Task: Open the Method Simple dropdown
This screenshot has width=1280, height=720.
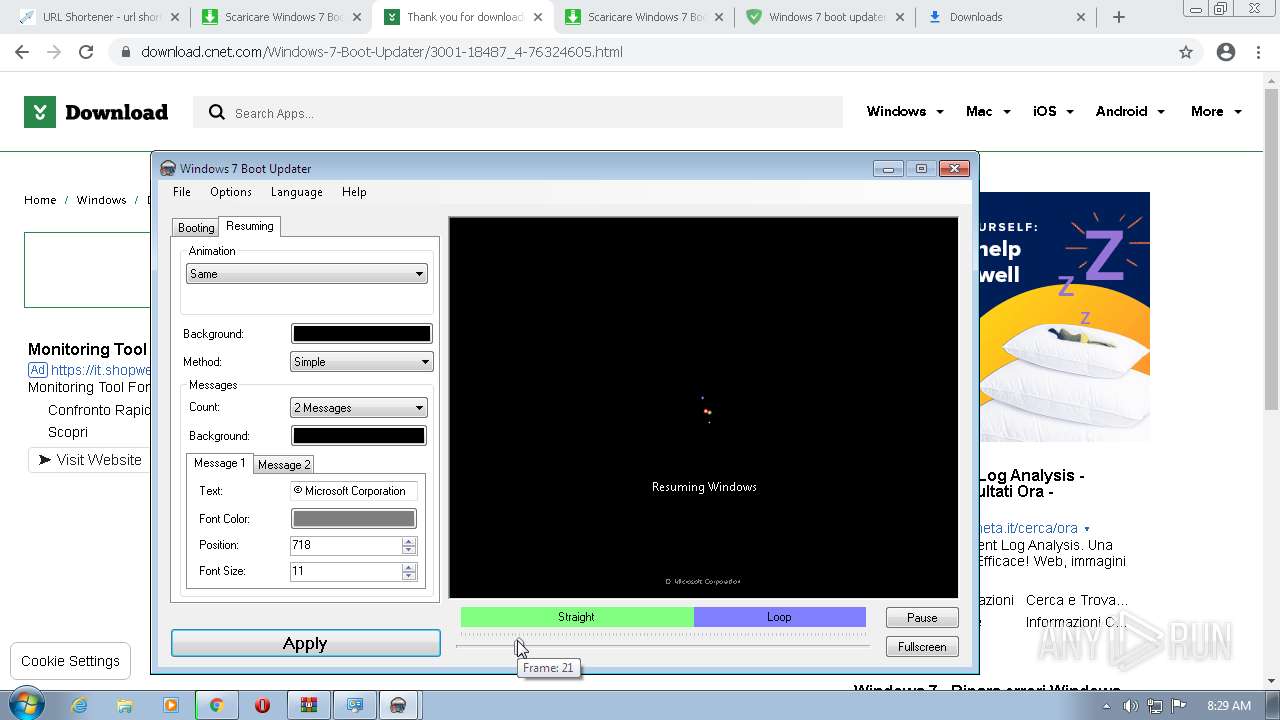Action: pos(362,362)
